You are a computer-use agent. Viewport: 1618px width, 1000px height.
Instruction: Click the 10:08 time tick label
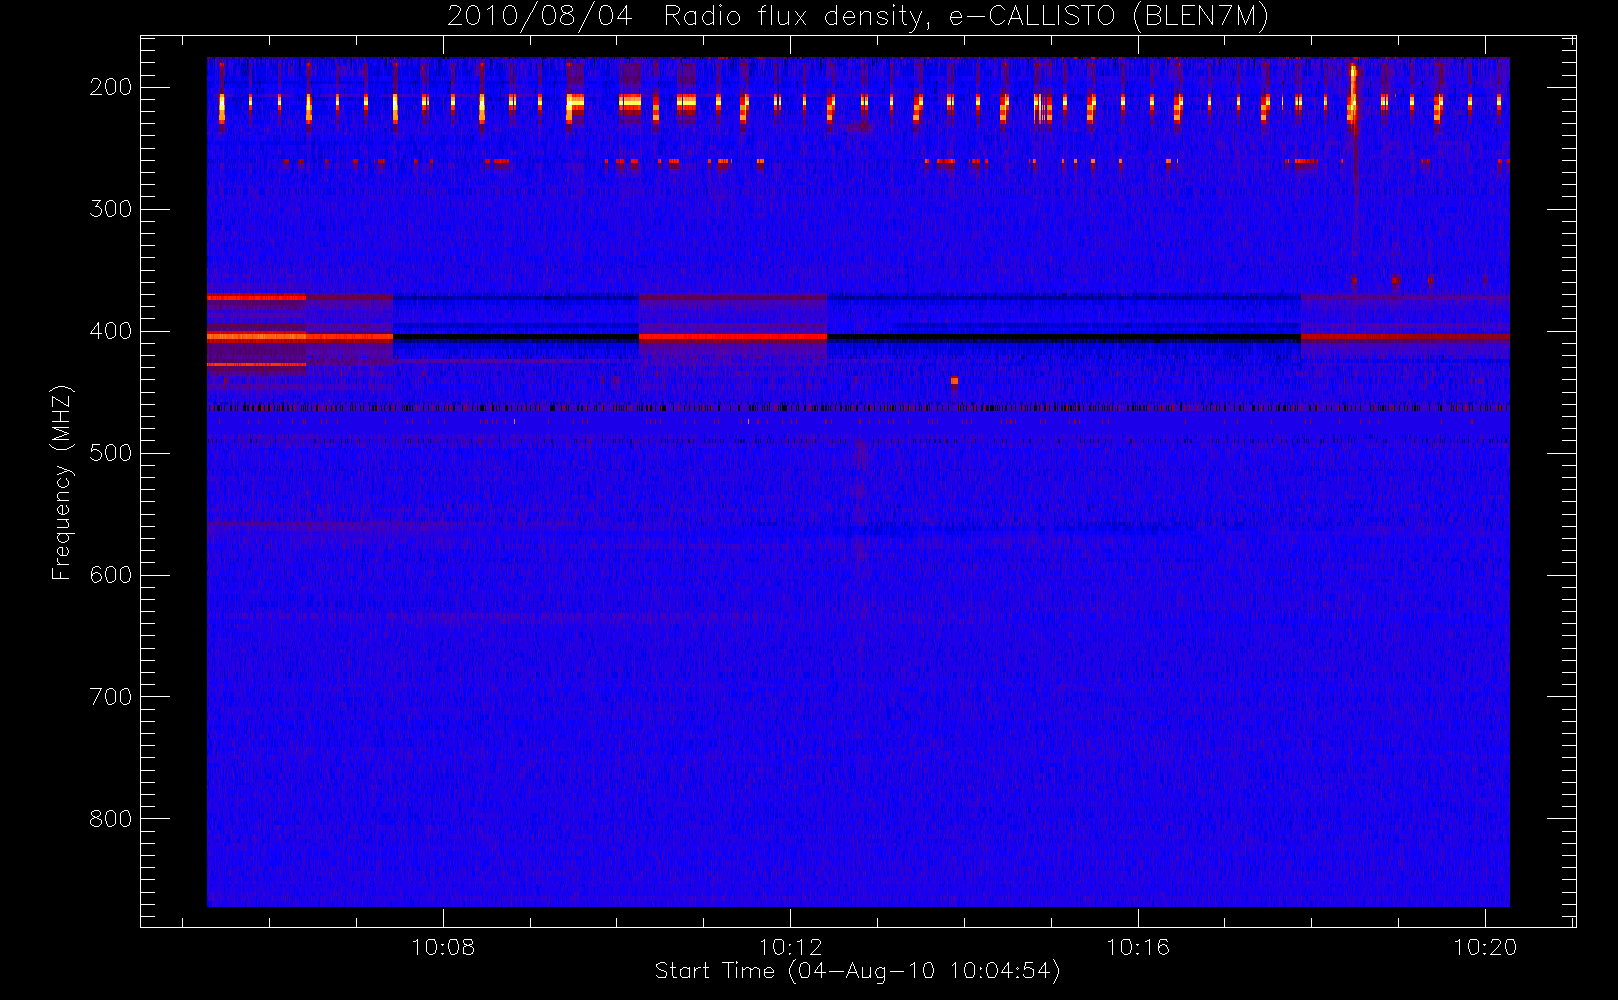[443, 947]
